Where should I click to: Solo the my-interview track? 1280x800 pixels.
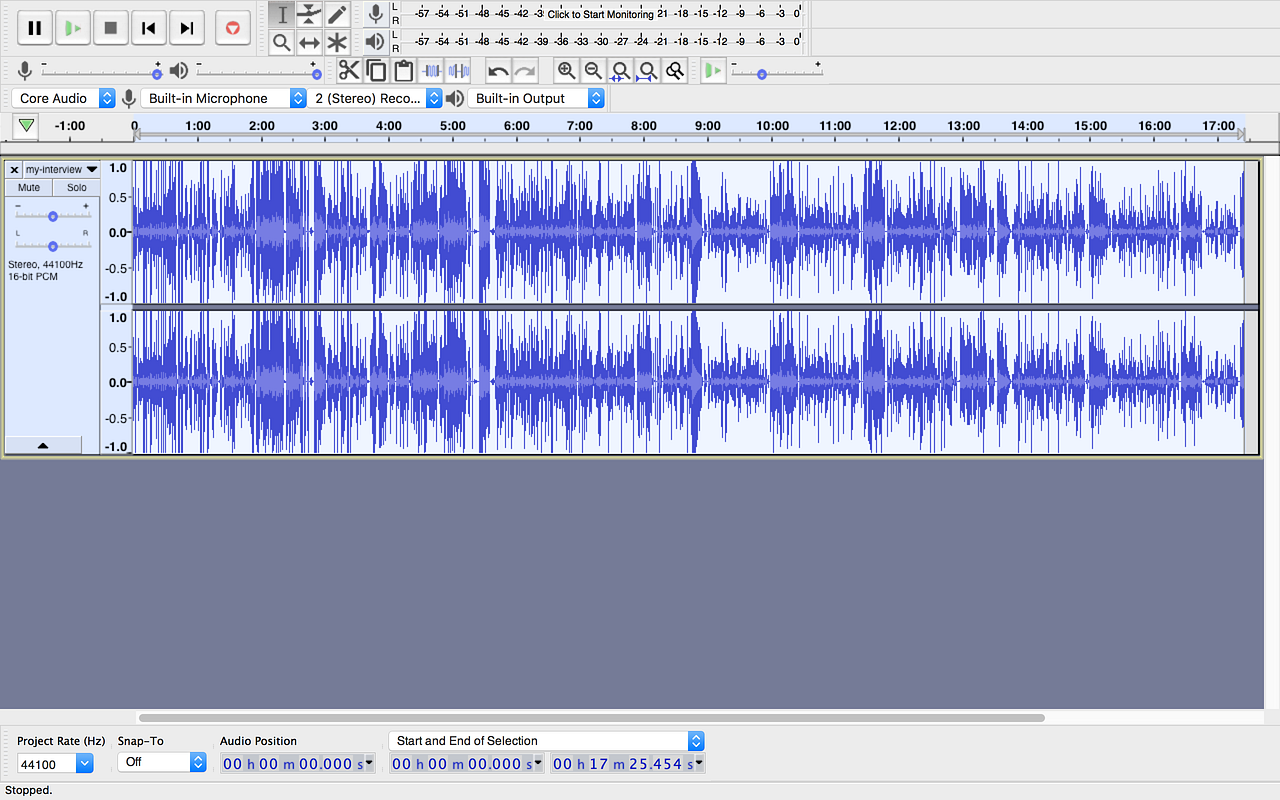coord(76,187)
